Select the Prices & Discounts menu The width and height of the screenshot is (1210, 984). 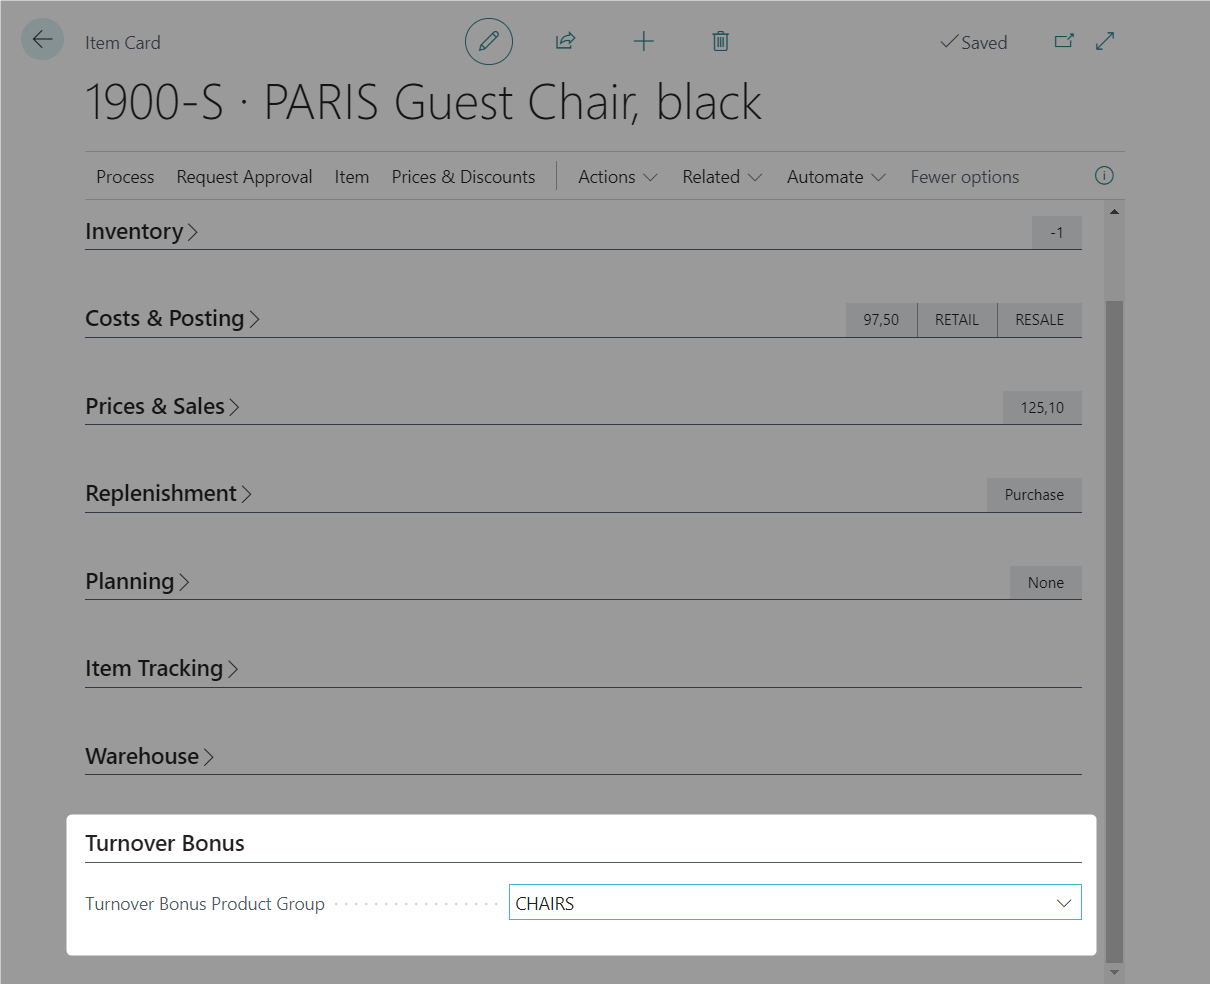[x=463, y=177]
